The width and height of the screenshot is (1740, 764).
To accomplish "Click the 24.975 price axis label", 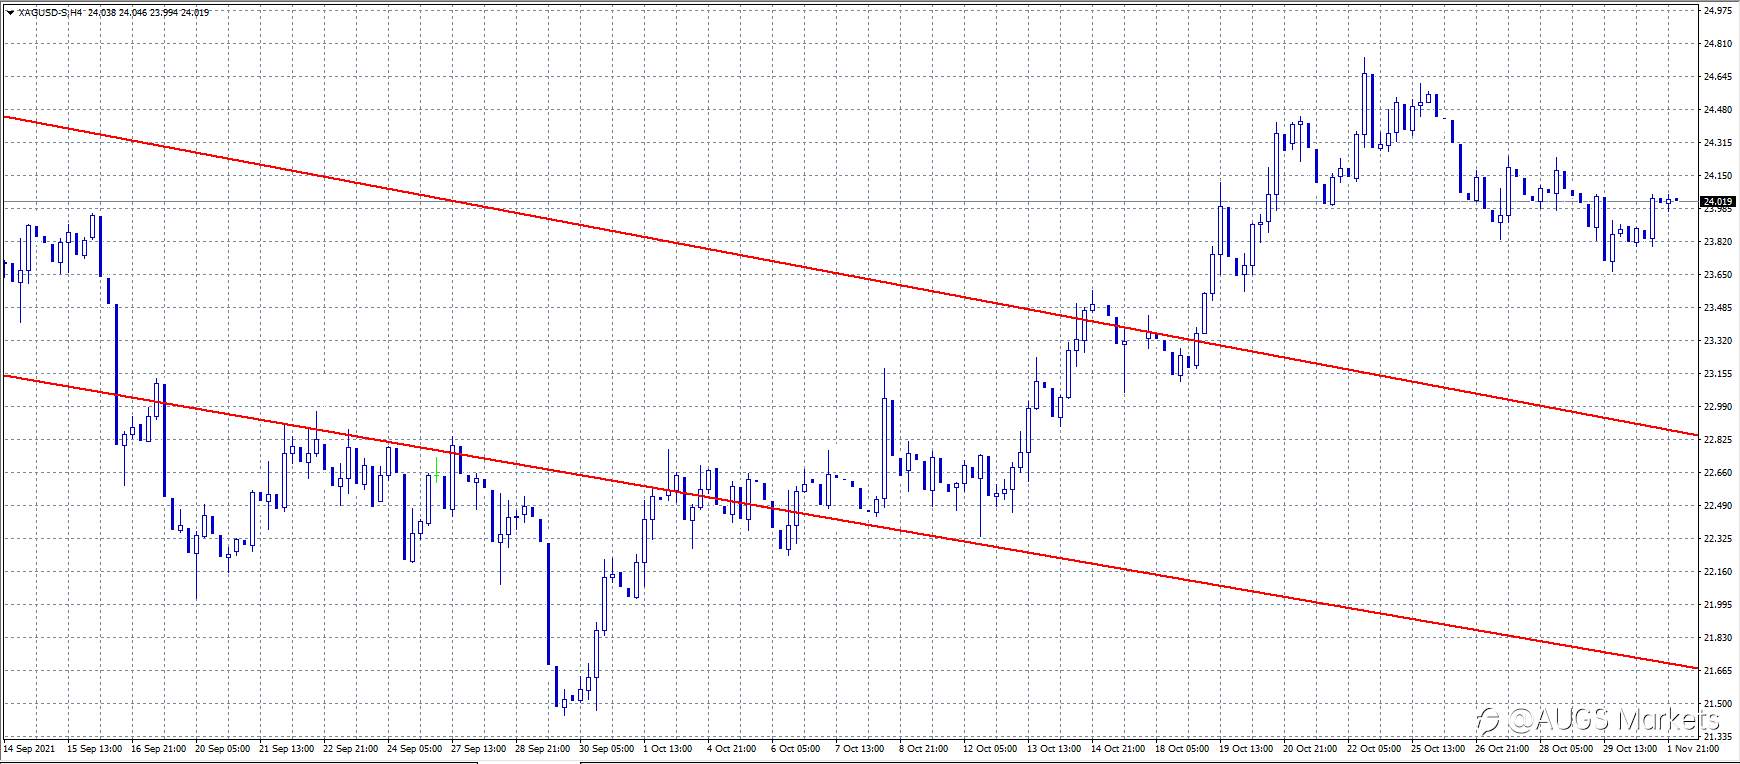I will click(x=1718, y=11).
